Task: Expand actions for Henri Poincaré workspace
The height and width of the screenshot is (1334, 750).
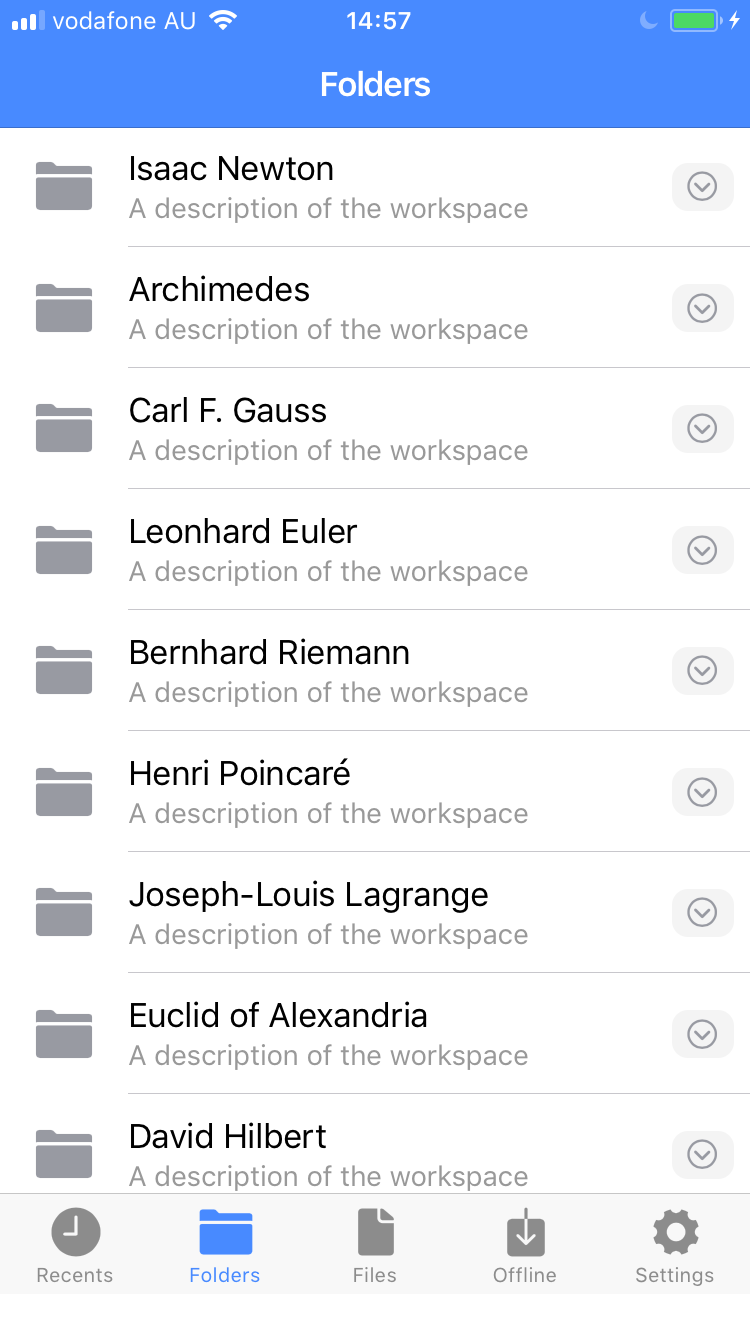Action: click(702, 791)
